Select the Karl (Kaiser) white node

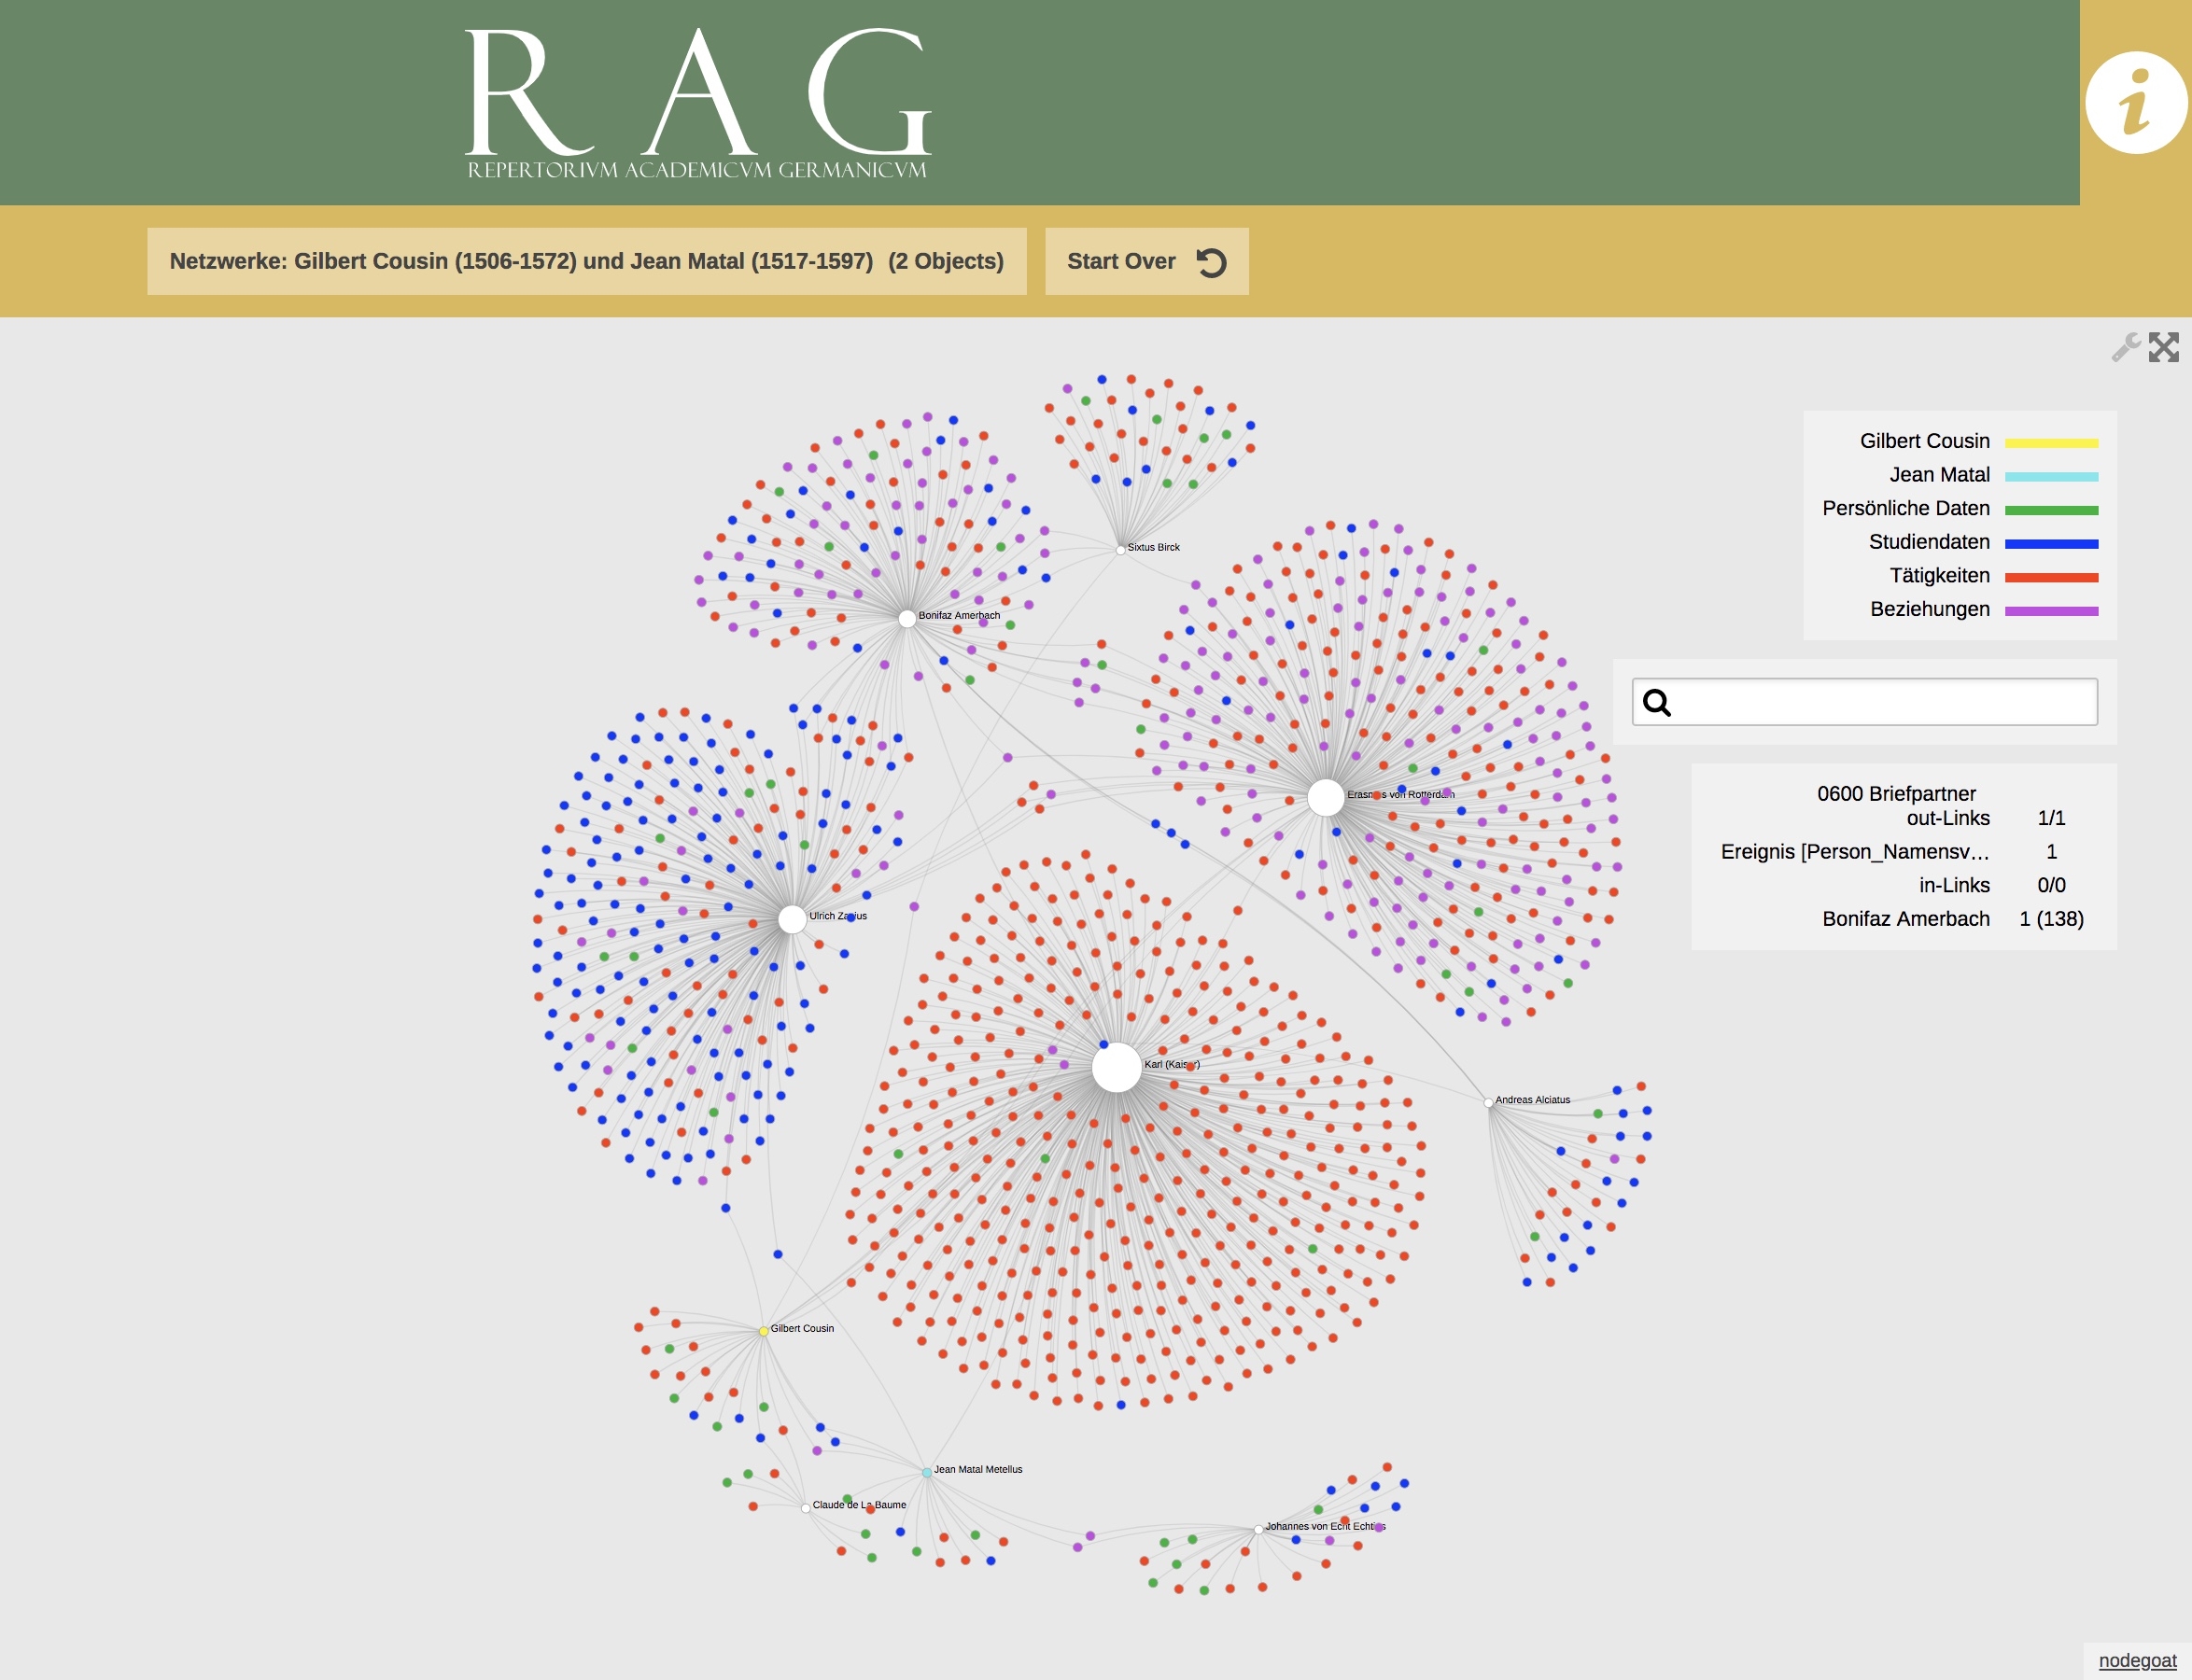point(1116,1067)
